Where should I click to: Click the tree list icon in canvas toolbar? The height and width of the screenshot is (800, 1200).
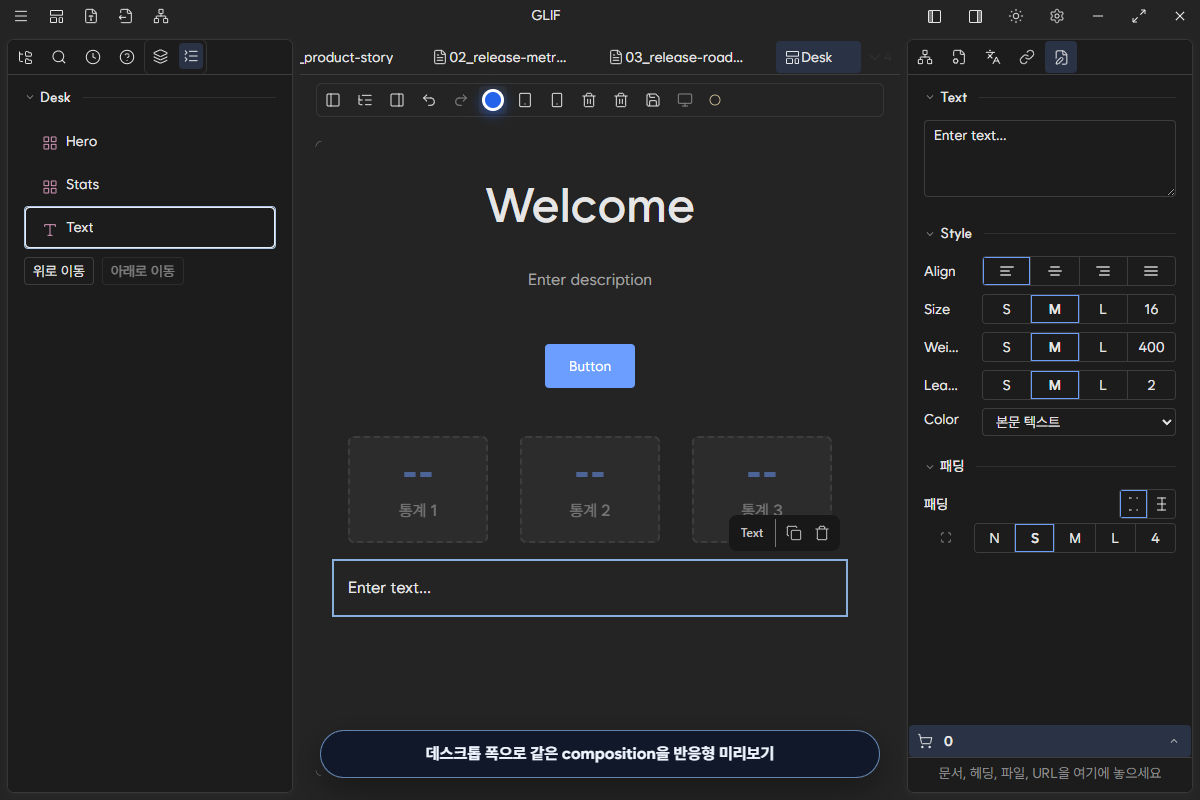365,100
